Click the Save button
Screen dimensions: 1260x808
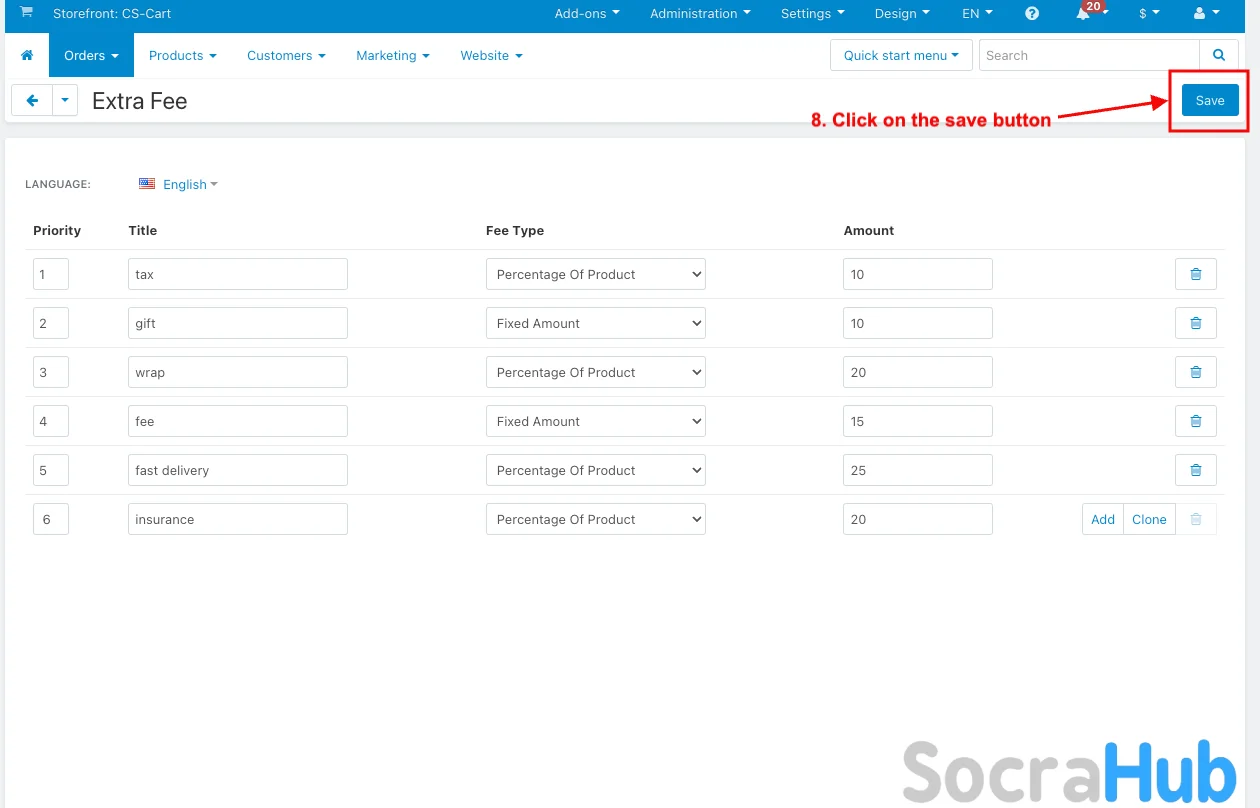click(x=1209, y=101)
